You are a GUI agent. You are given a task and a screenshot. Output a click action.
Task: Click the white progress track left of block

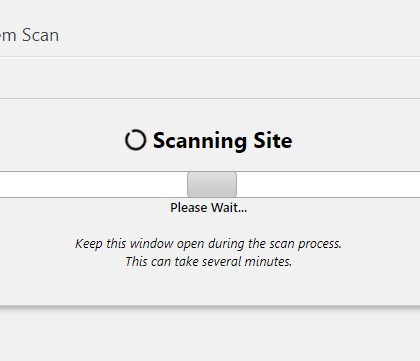click(93, 185)
